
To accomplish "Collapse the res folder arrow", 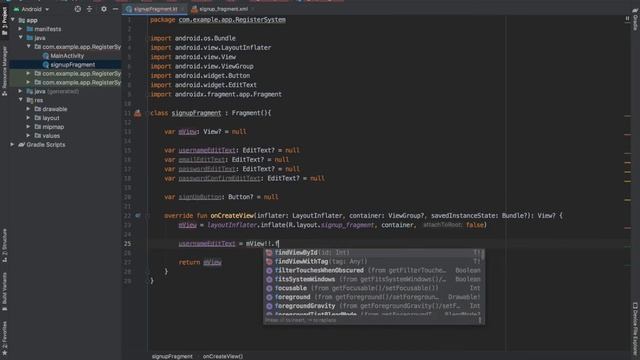I will tap(20, 100).
